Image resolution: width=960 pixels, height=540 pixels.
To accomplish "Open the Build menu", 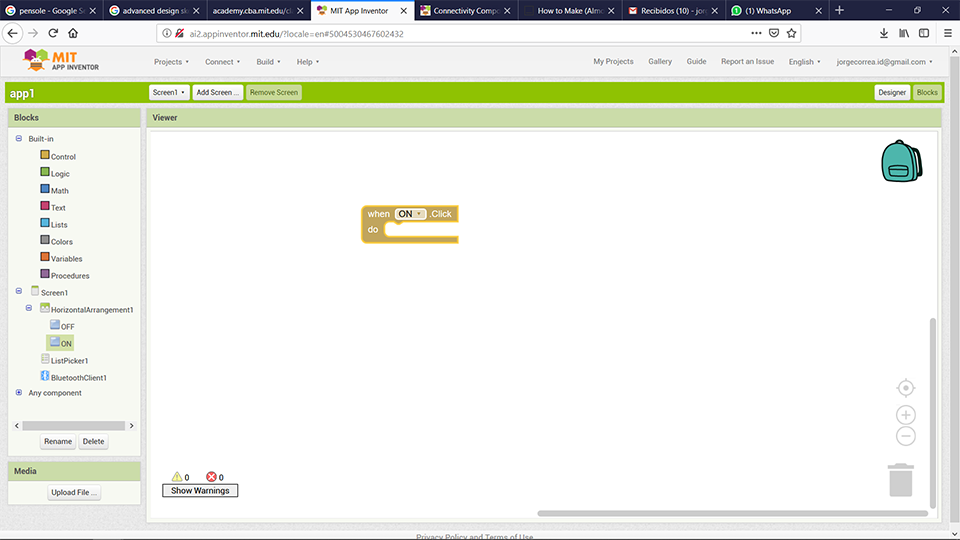I will click(x=268, y=62).
